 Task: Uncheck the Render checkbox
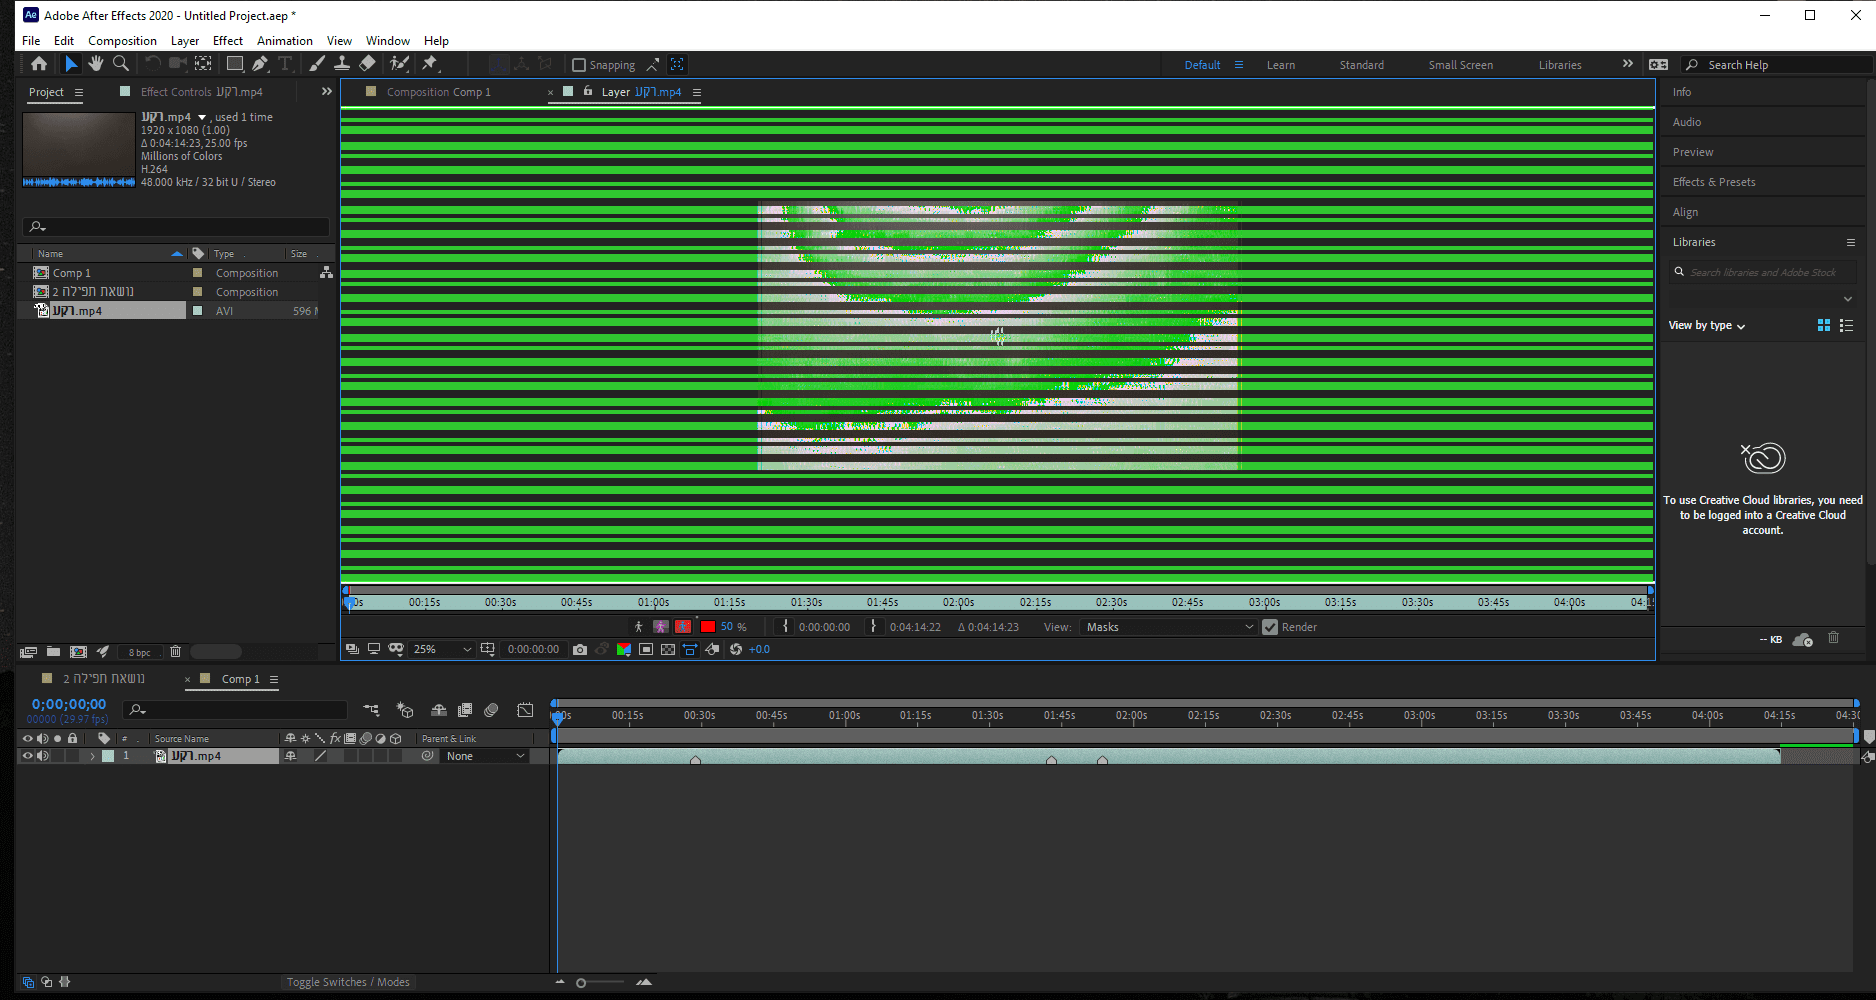(1270, 627)
